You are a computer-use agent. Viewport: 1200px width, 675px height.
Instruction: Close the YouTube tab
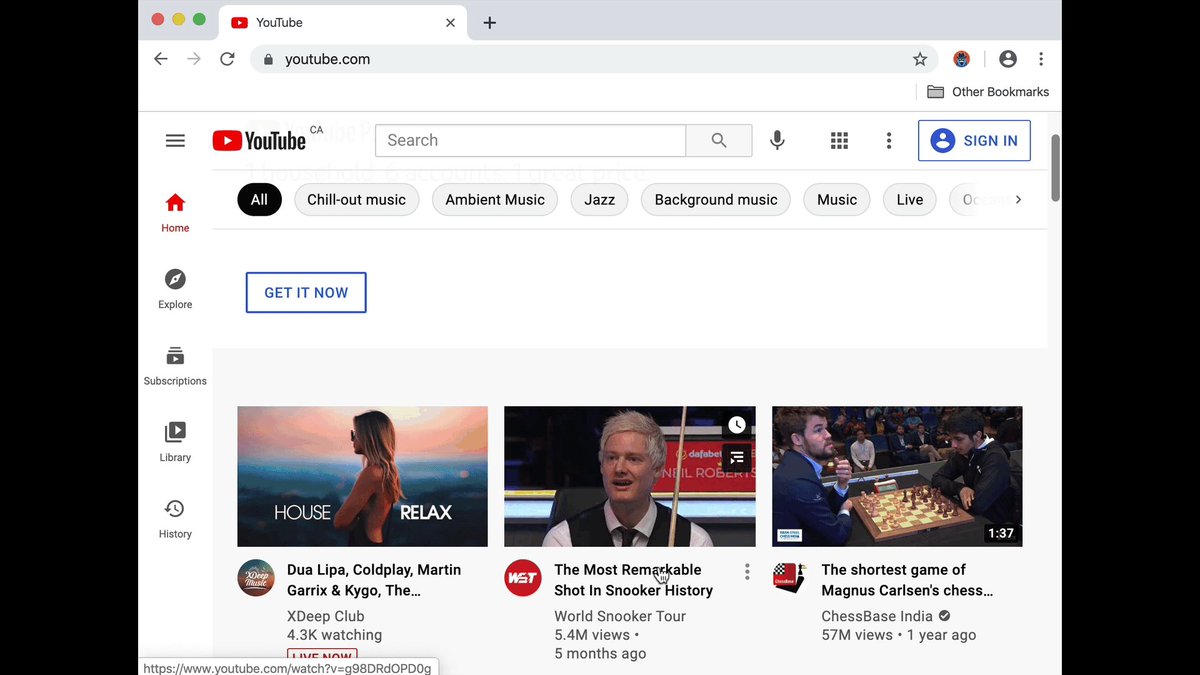(x=450, y=23)
